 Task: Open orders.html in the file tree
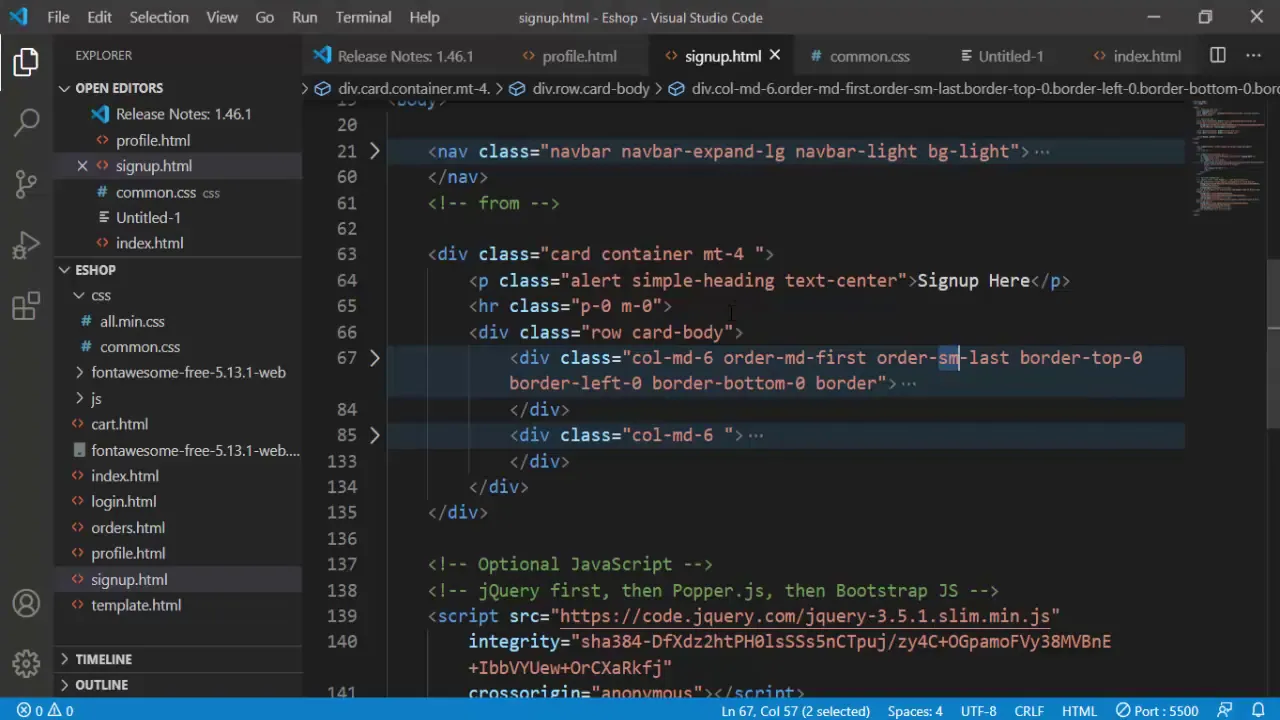coord(128,528)
